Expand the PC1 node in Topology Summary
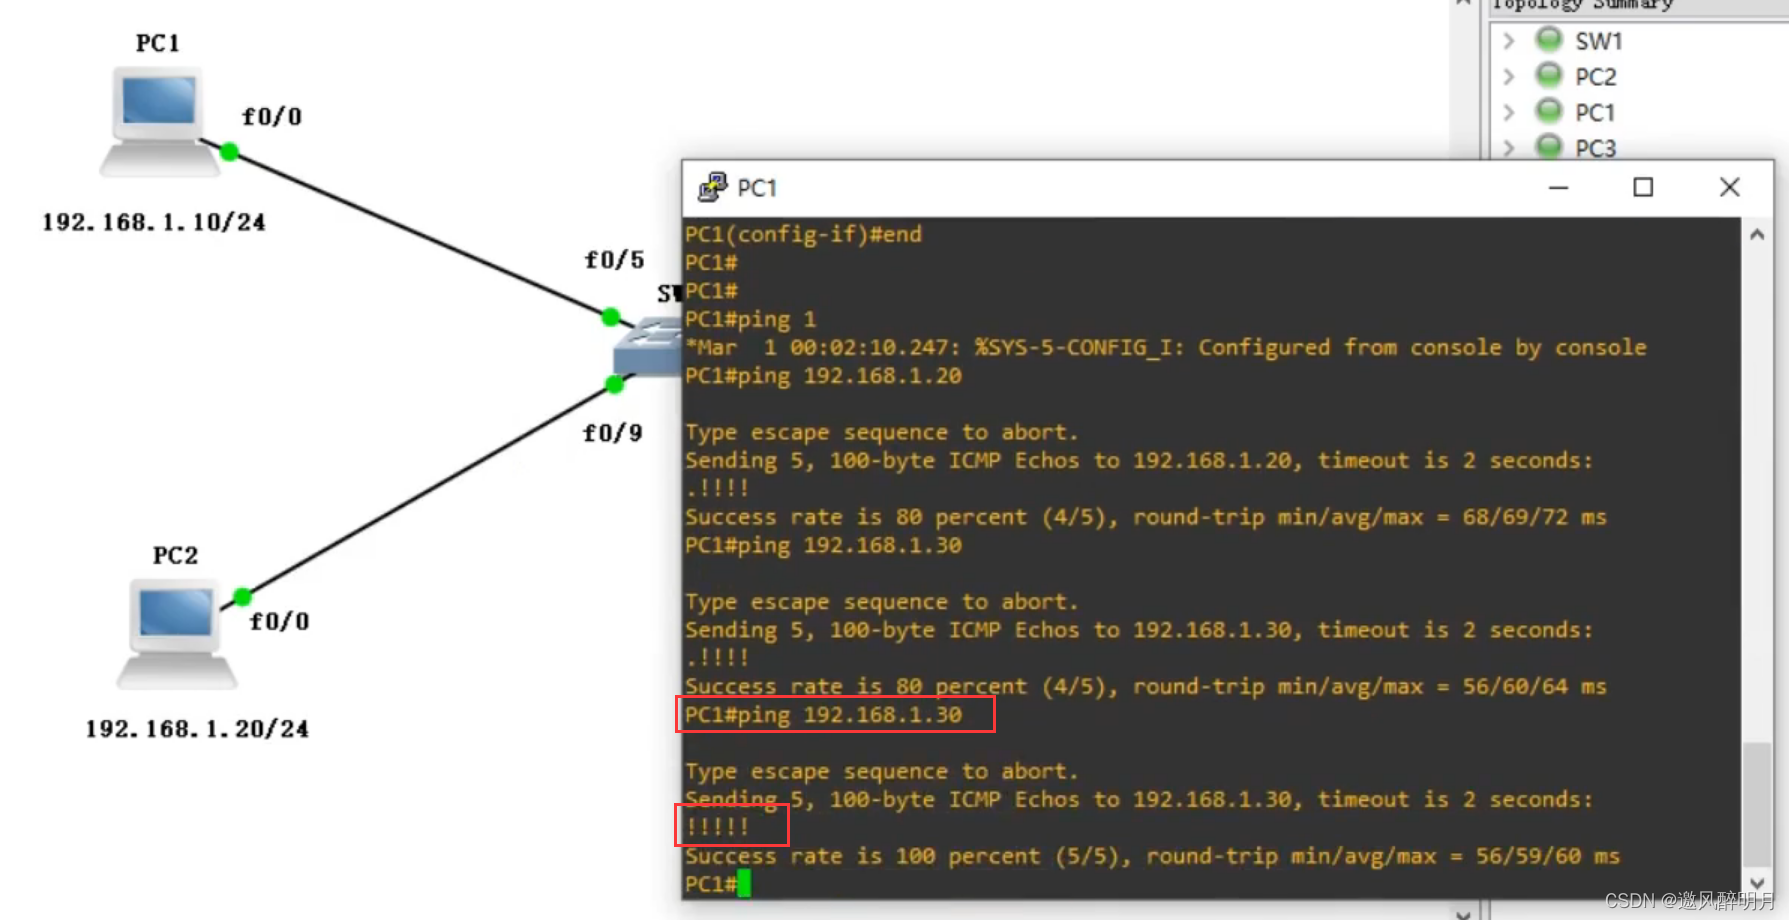Screen dimensions: 1789x920 [x=1509, y=112]
